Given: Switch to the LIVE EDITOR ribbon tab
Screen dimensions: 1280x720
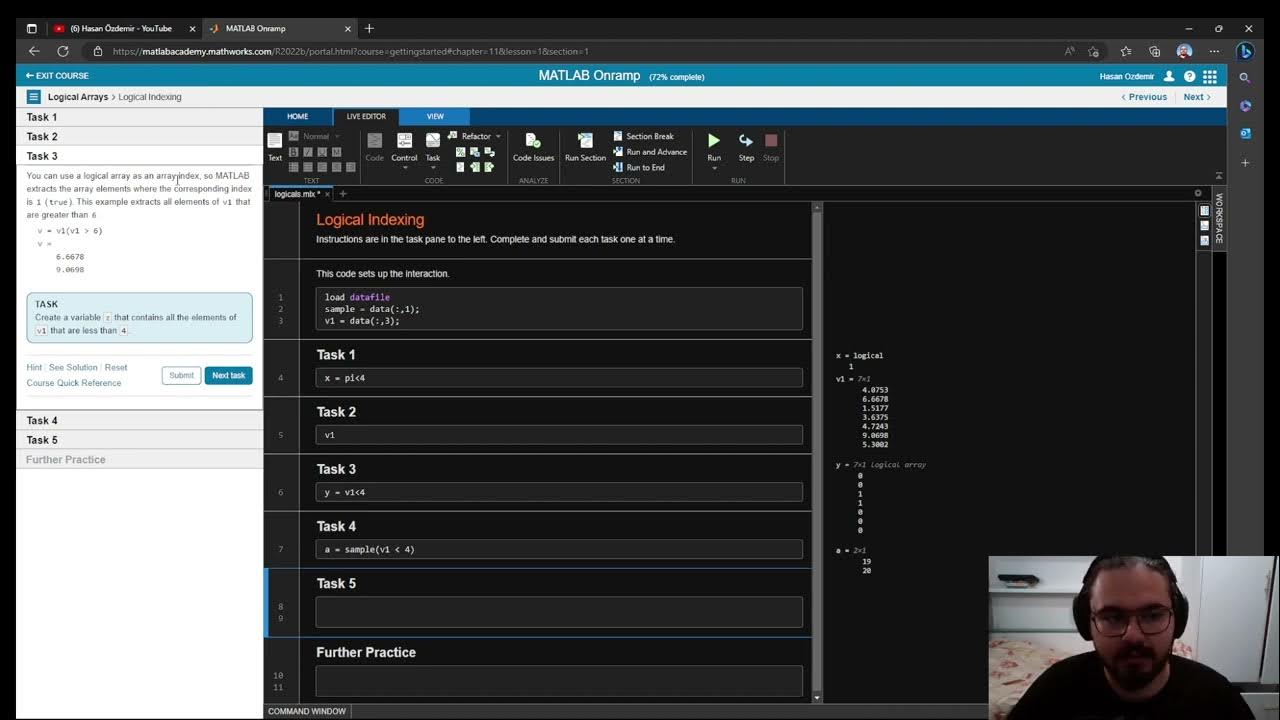Looking at the screenshot, I should click(366, 116).
